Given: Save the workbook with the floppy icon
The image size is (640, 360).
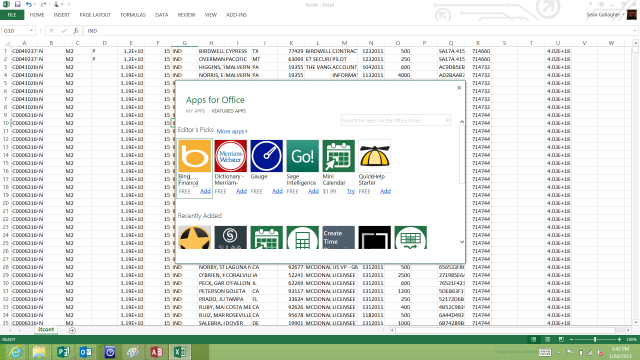Looking at the screenshot, I should pyautogui.click(x=18, y=4).
